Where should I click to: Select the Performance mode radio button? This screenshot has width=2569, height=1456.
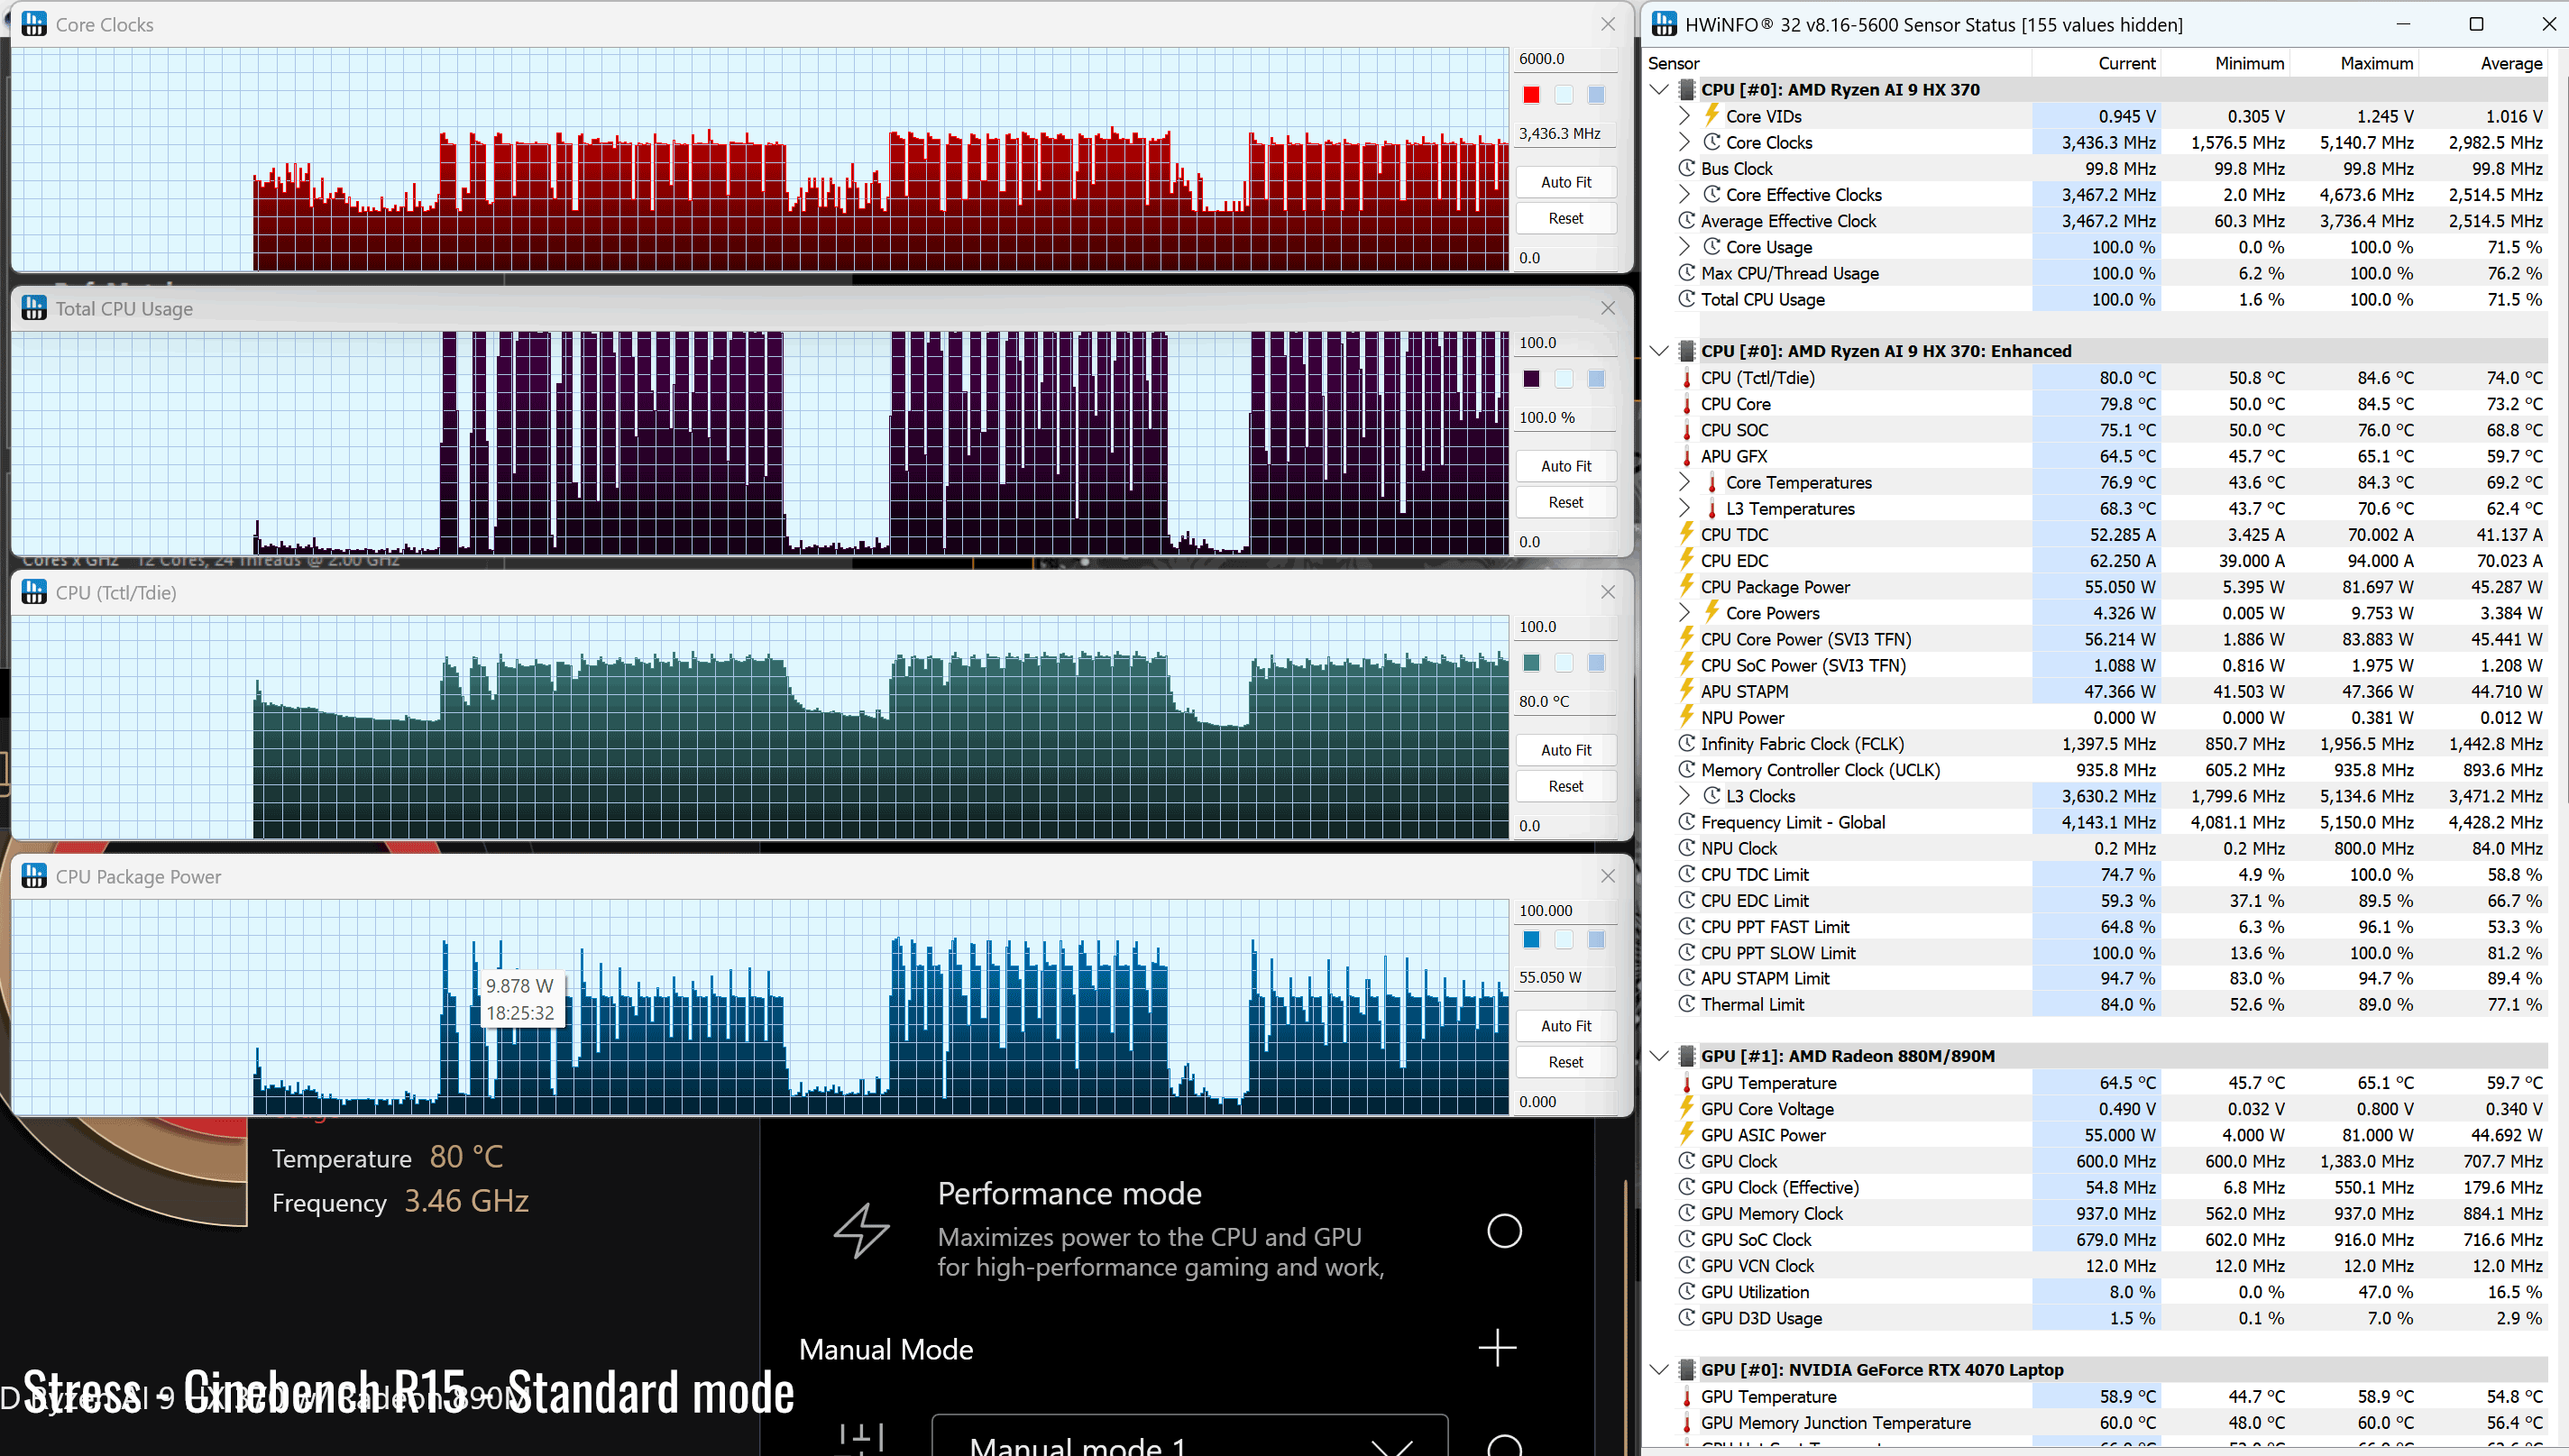coord(1504,1231)
